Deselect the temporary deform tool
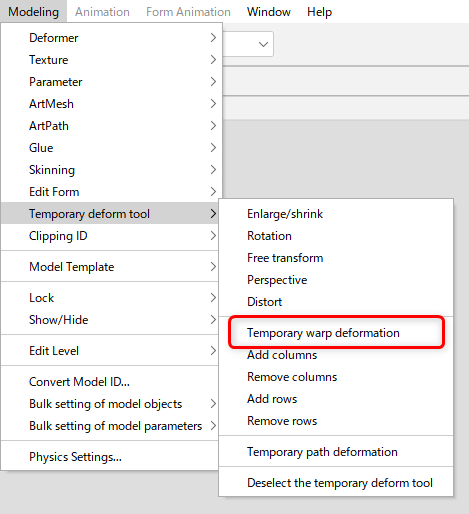 point(336,483)
